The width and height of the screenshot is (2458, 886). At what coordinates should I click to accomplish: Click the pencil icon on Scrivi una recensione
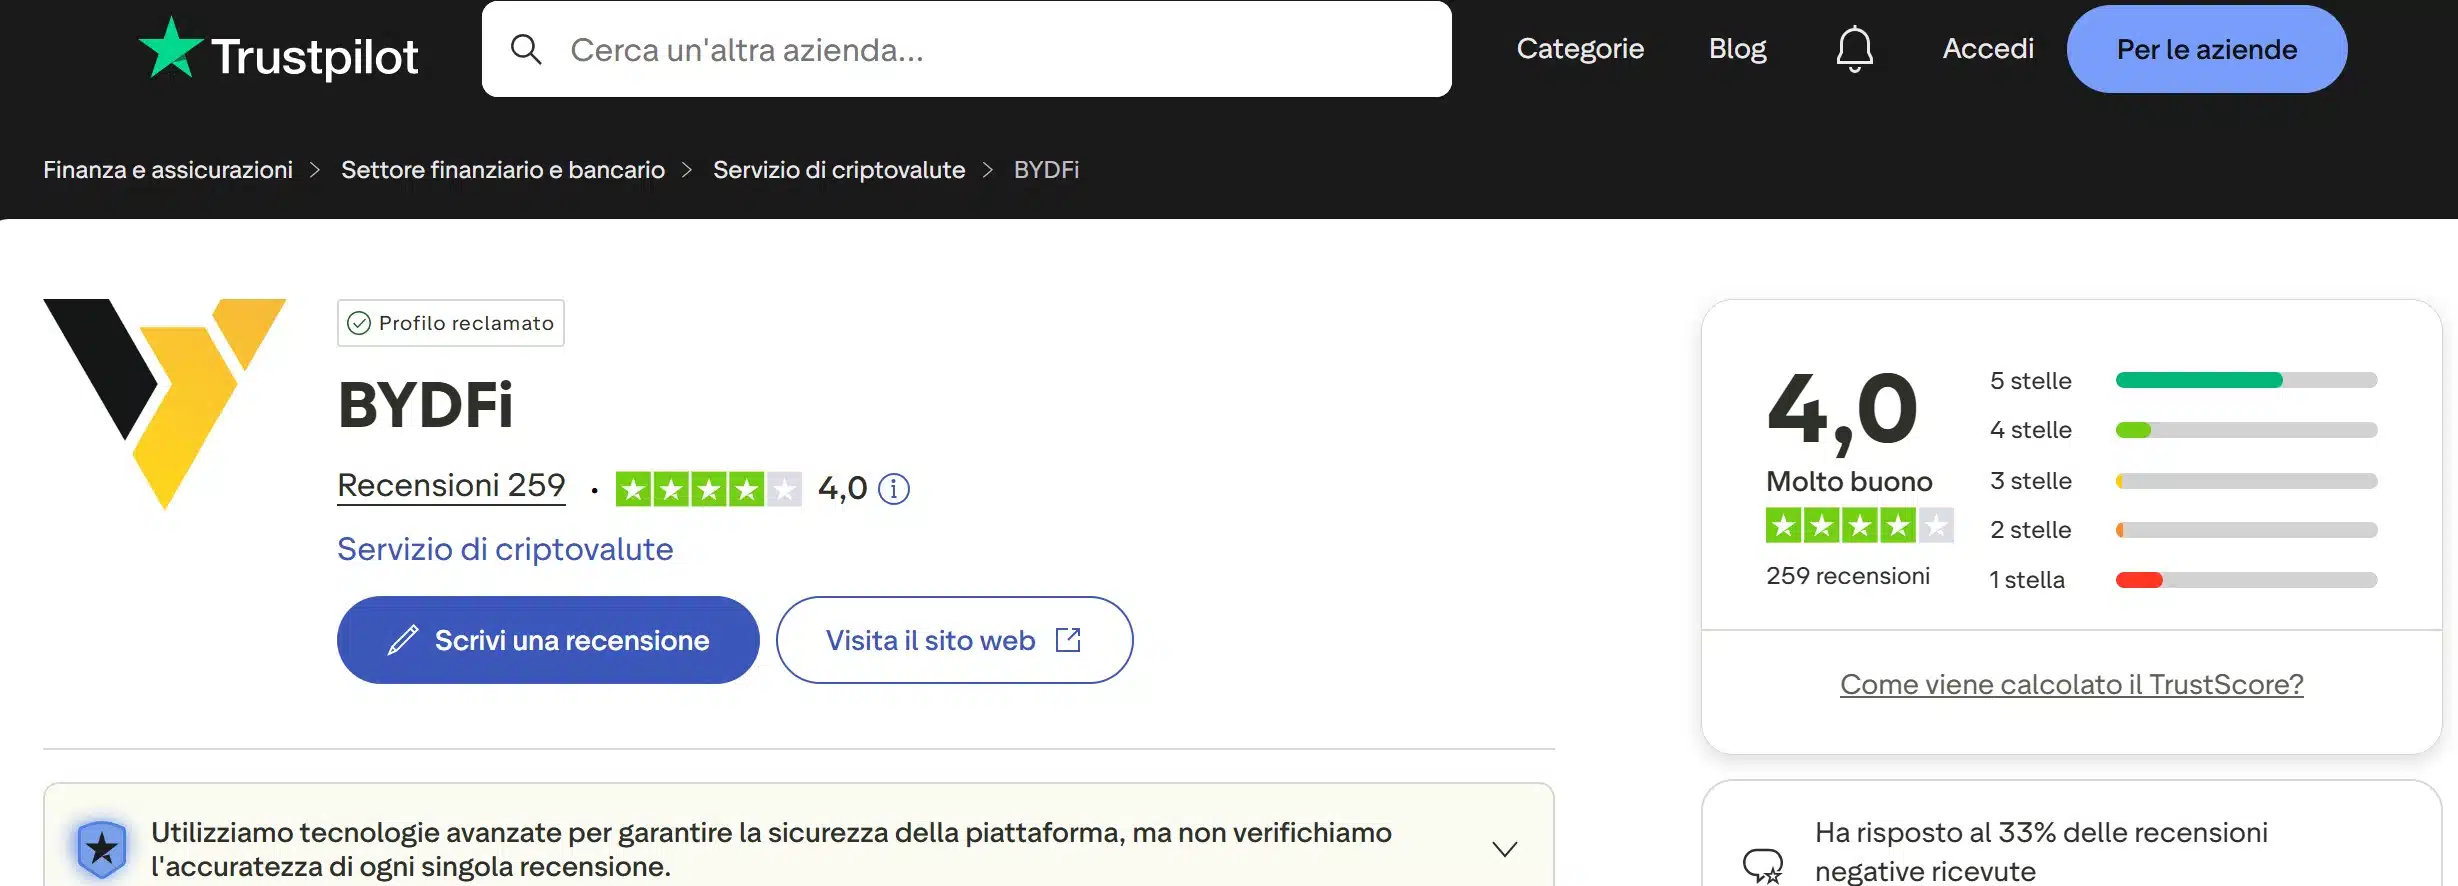tap(404, 639)
